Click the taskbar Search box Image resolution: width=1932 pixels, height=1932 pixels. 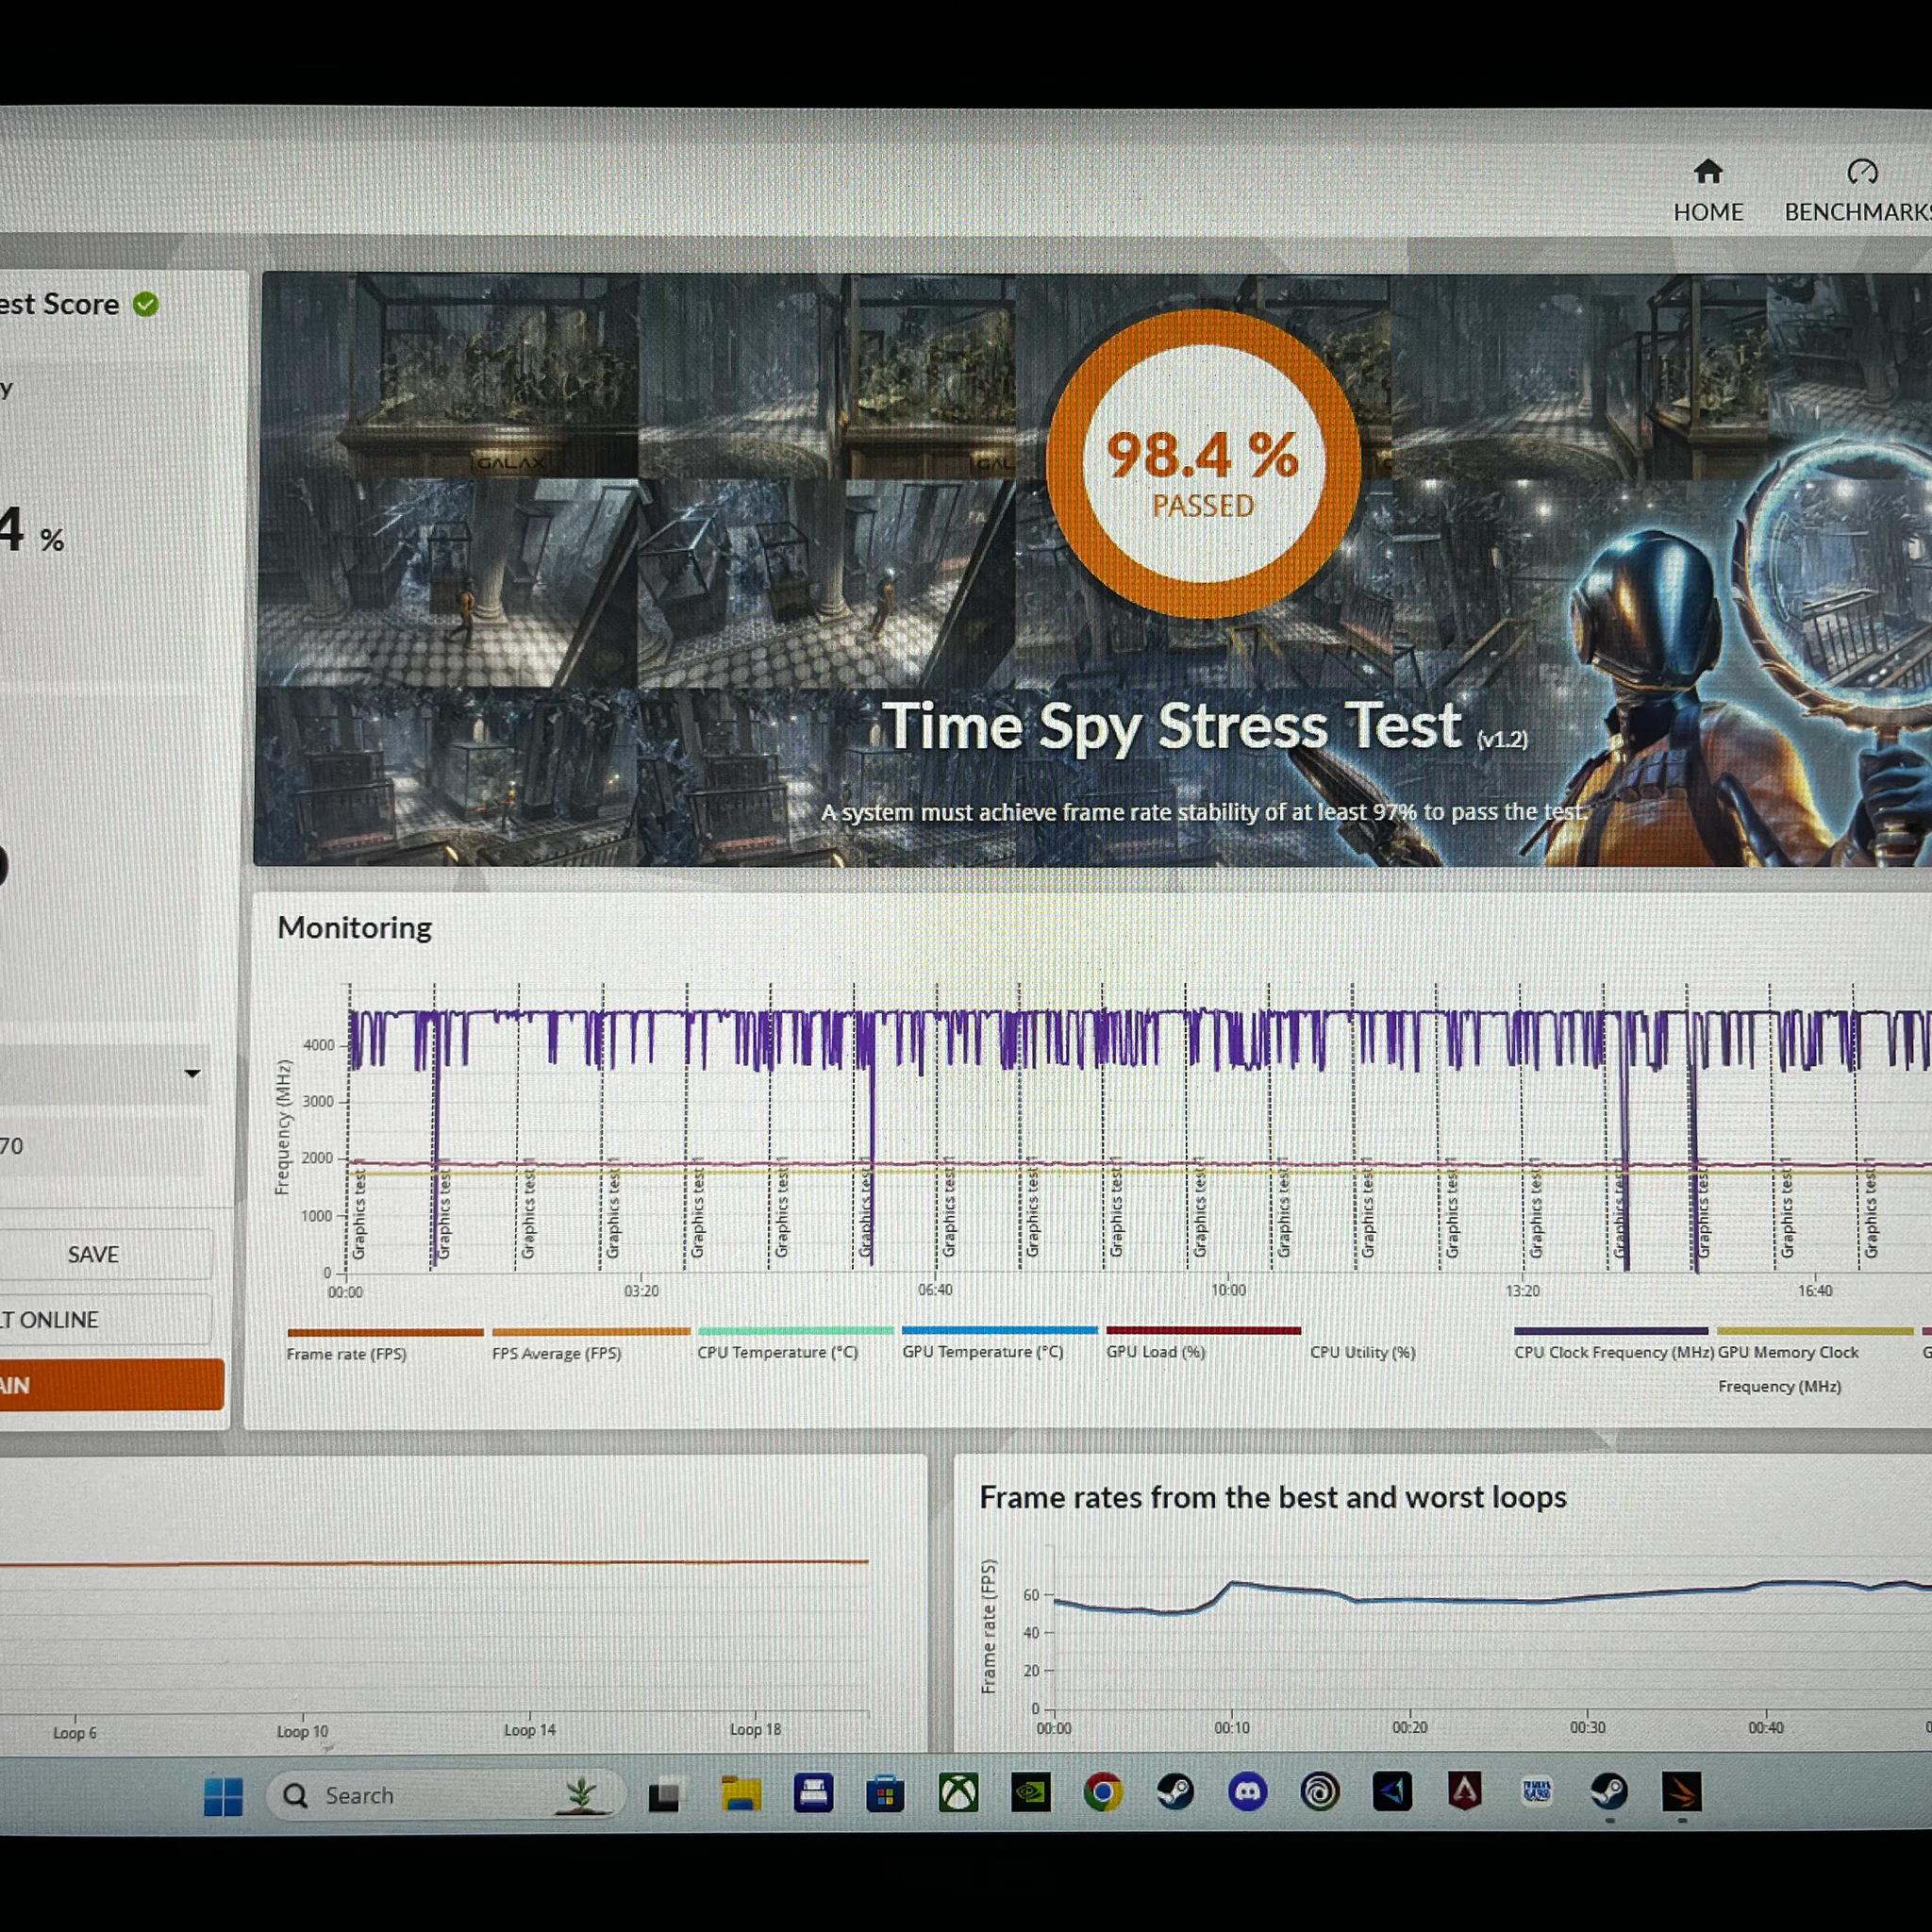[444, 1795]
